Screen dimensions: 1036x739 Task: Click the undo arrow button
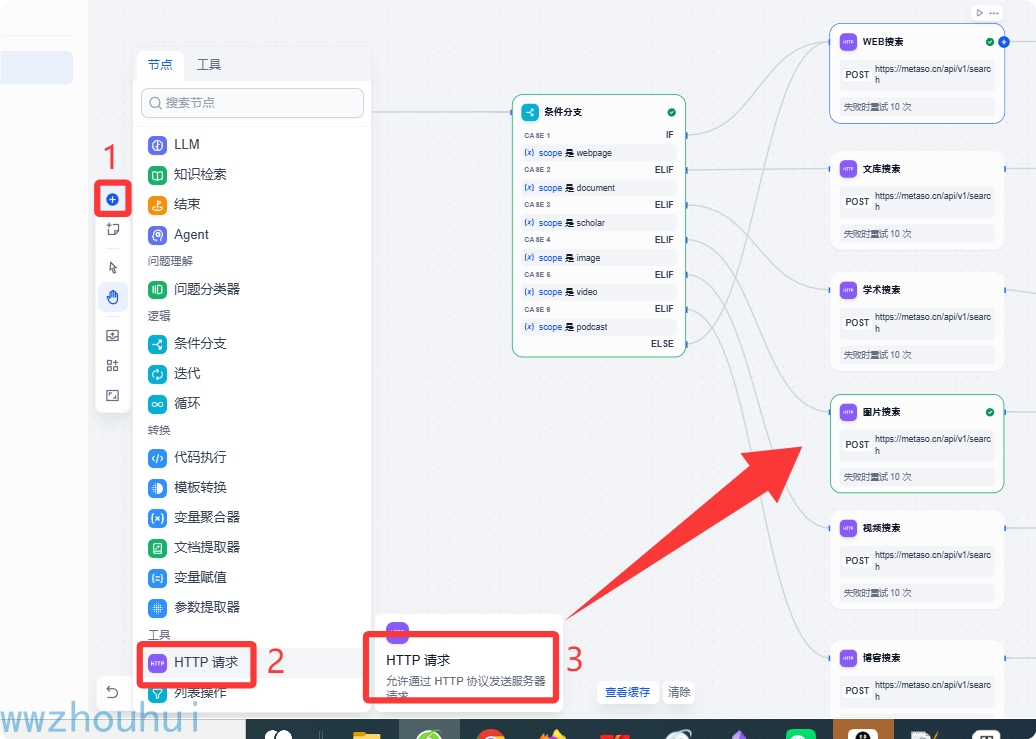112,692
